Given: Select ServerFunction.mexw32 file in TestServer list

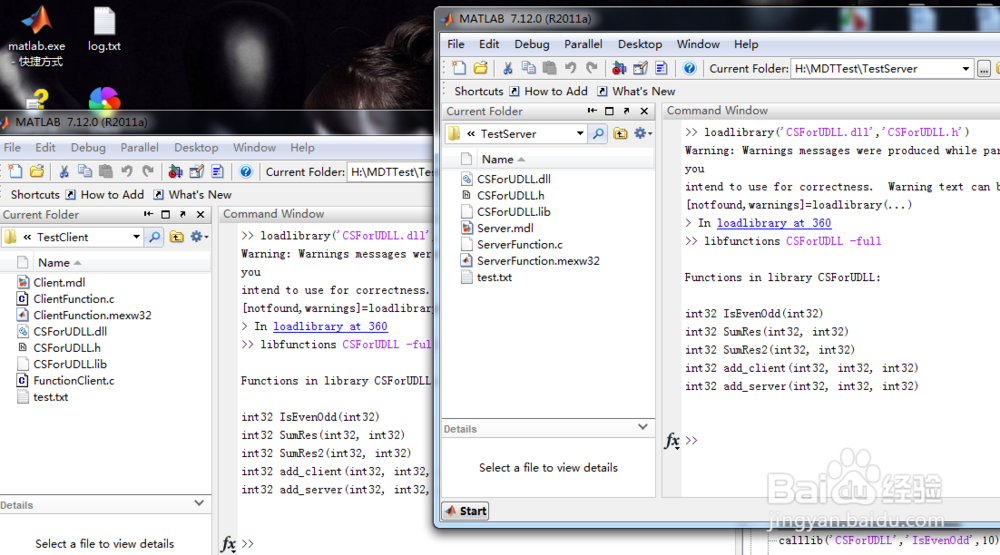Looking at the screenshot, I should coord(538,260).
